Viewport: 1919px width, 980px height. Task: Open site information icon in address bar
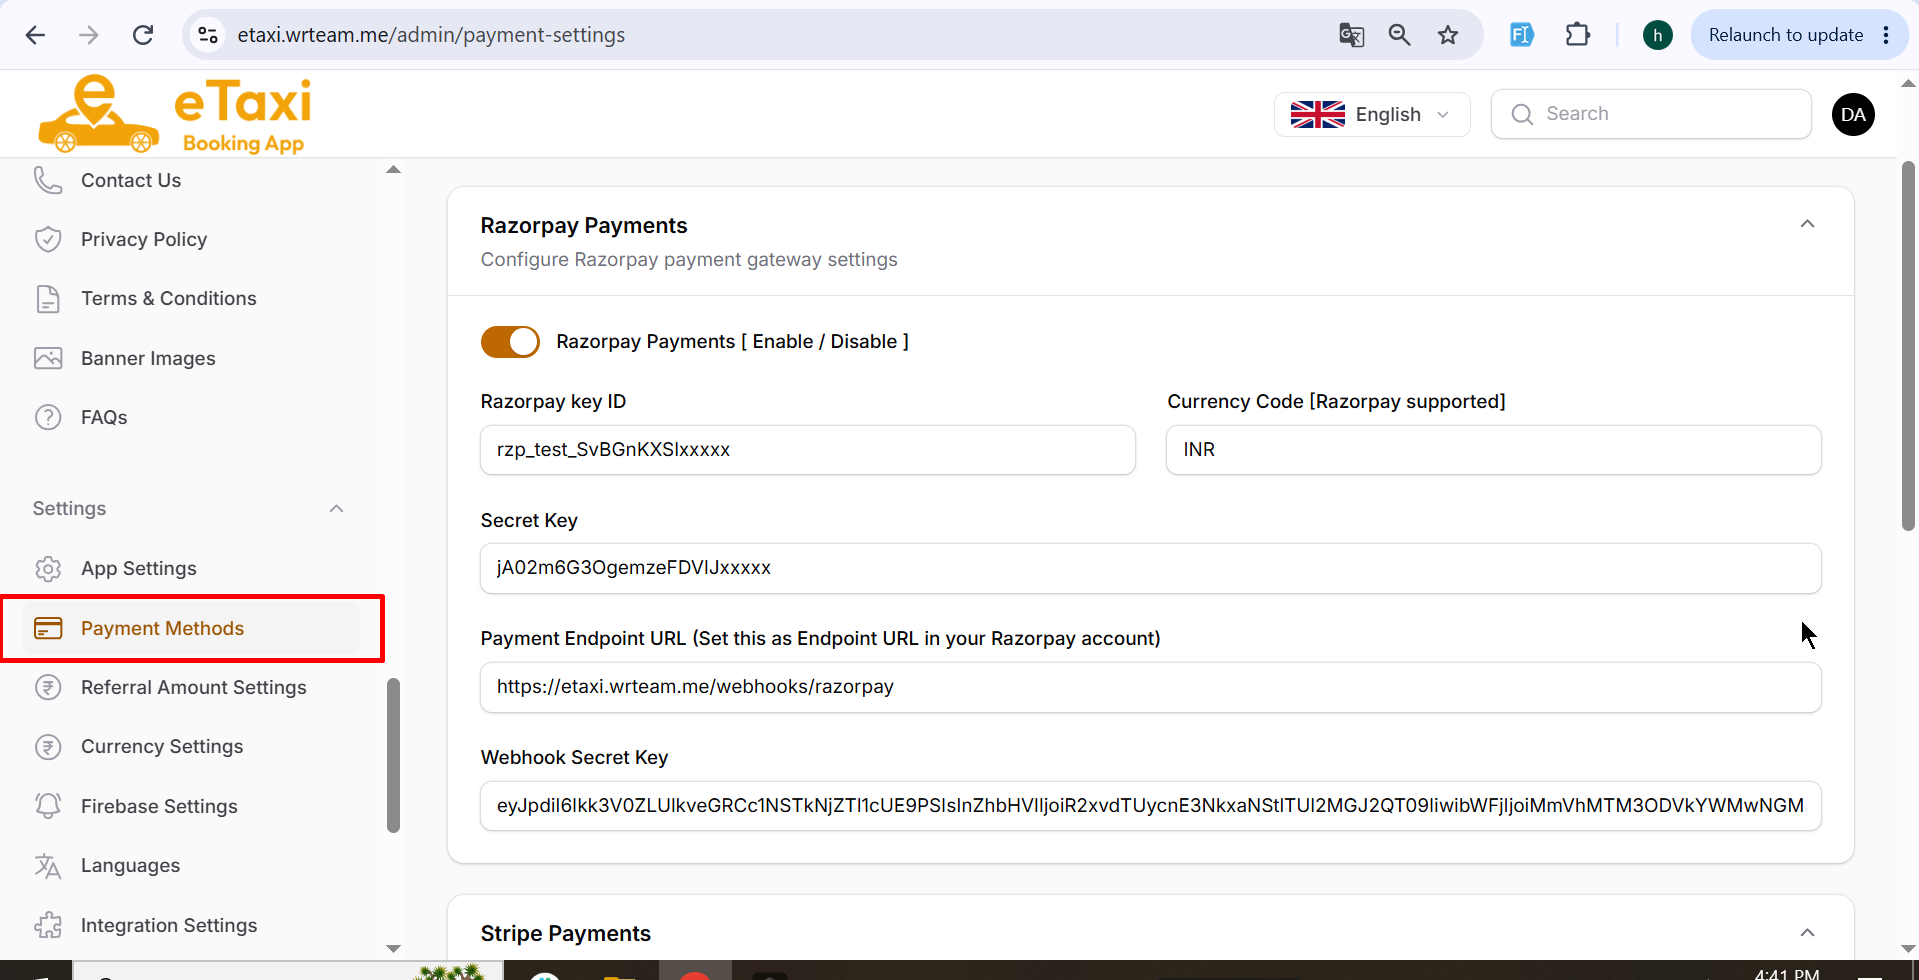[x=208, y=35]
